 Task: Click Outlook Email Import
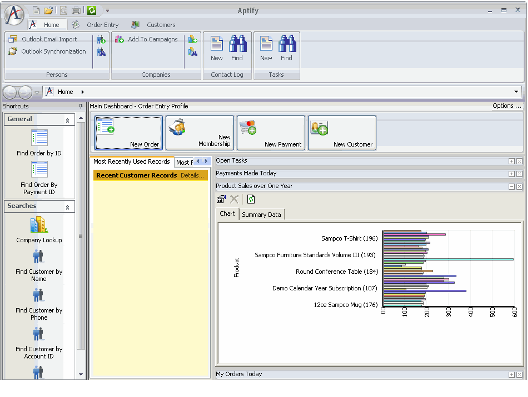pyautogui.click(x=43, y=39)
